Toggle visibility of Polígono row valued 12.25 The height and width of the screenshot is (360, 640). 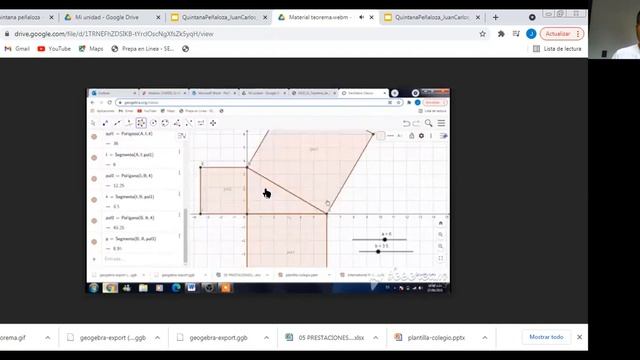94,179
